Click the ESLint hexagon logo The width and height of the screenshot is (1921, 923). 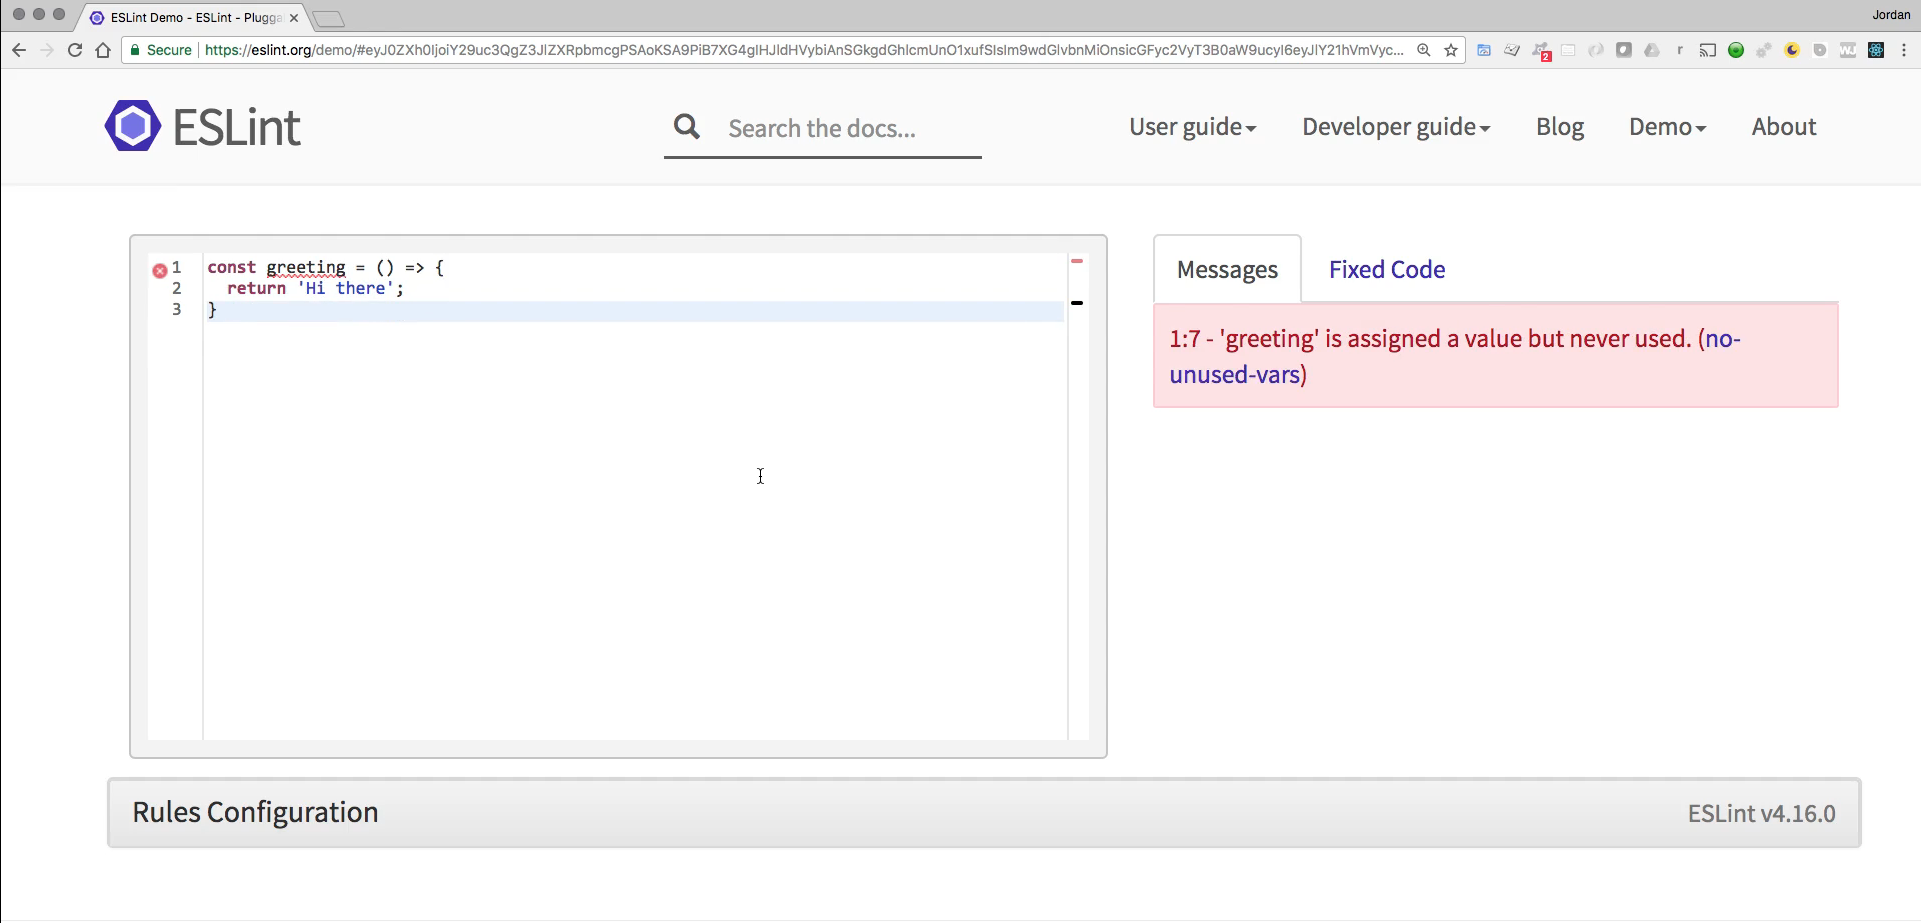click(x=133, y=126)
